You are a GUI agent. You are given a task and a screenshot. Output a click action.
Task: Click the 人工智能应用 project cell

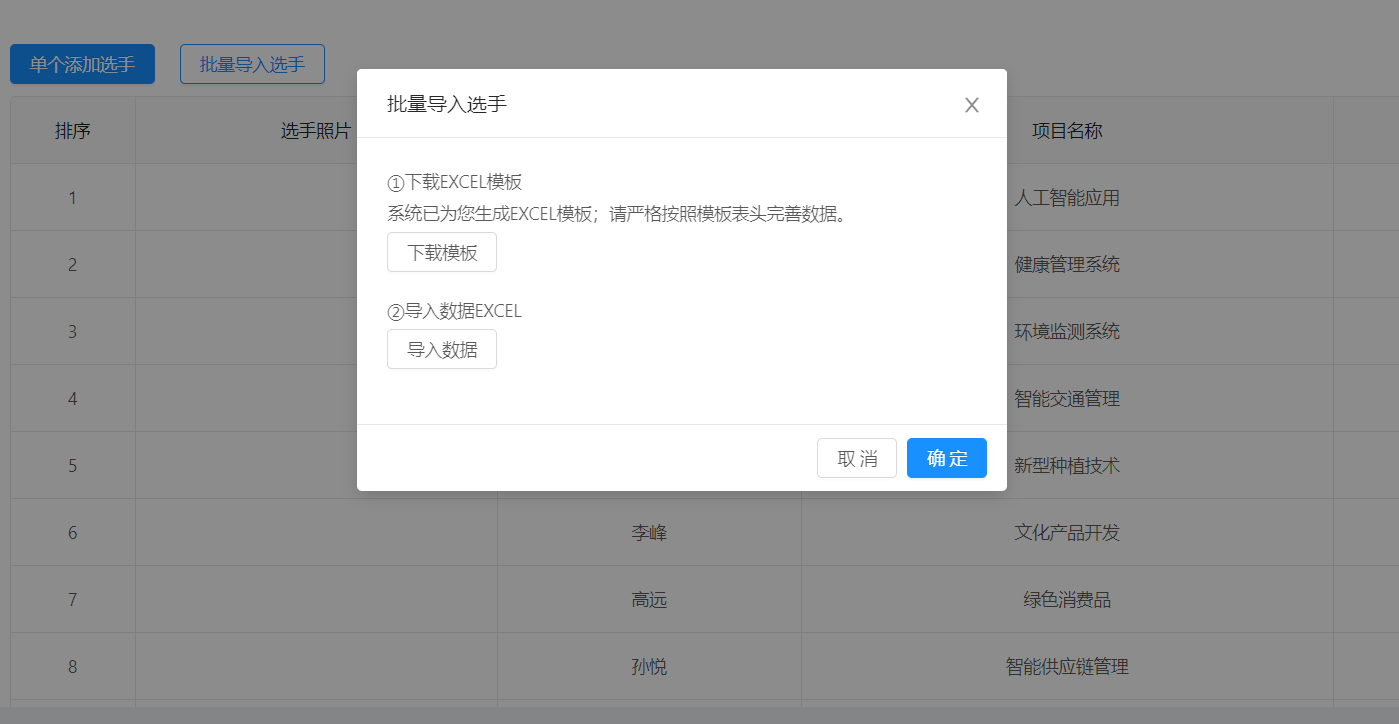1067,197
